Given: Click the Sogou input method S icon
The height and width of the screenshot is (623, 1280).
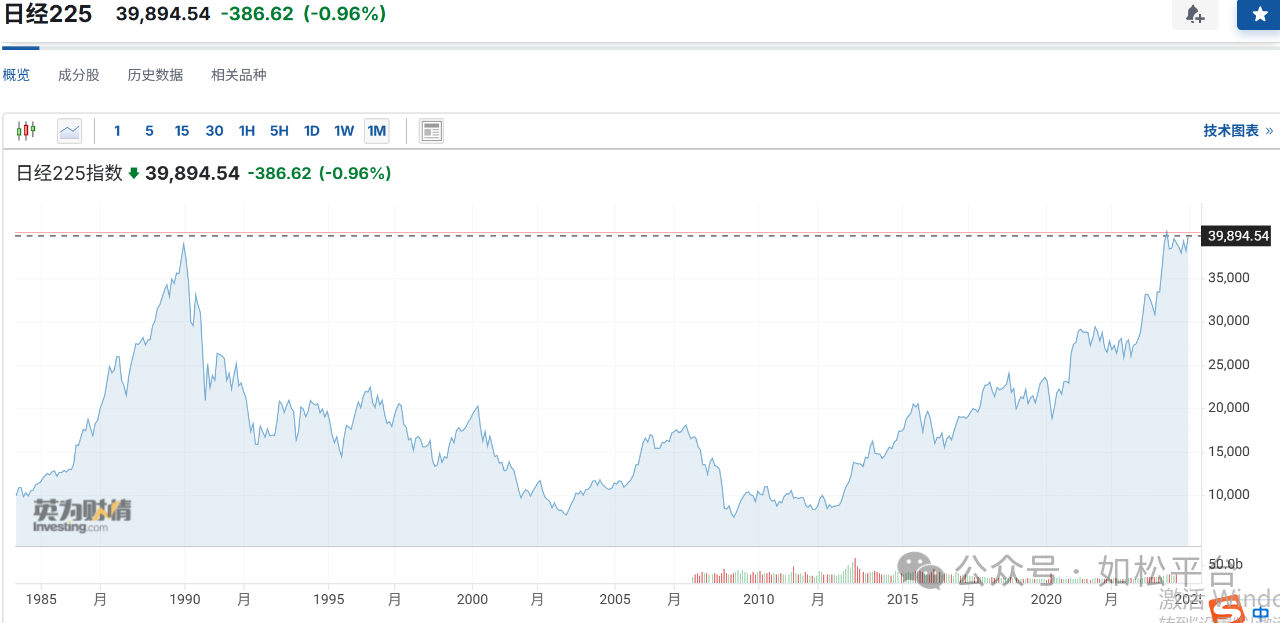Looking at the screenshot, I should pyautogui.click(x=1228, y=609).
